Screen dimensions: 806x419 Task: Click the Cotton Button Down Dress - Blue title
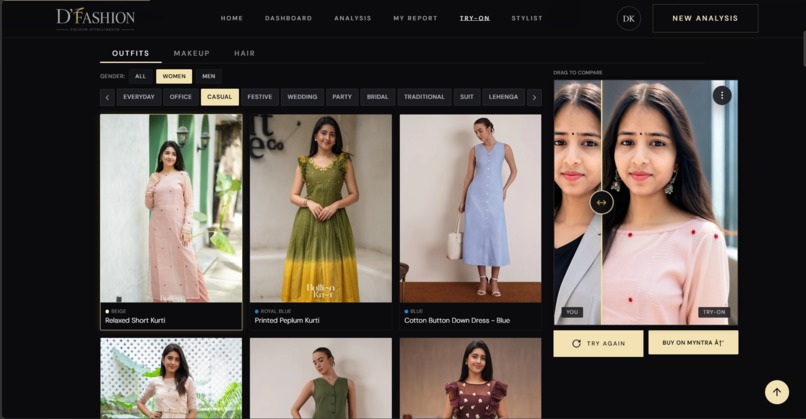[457, 320]
